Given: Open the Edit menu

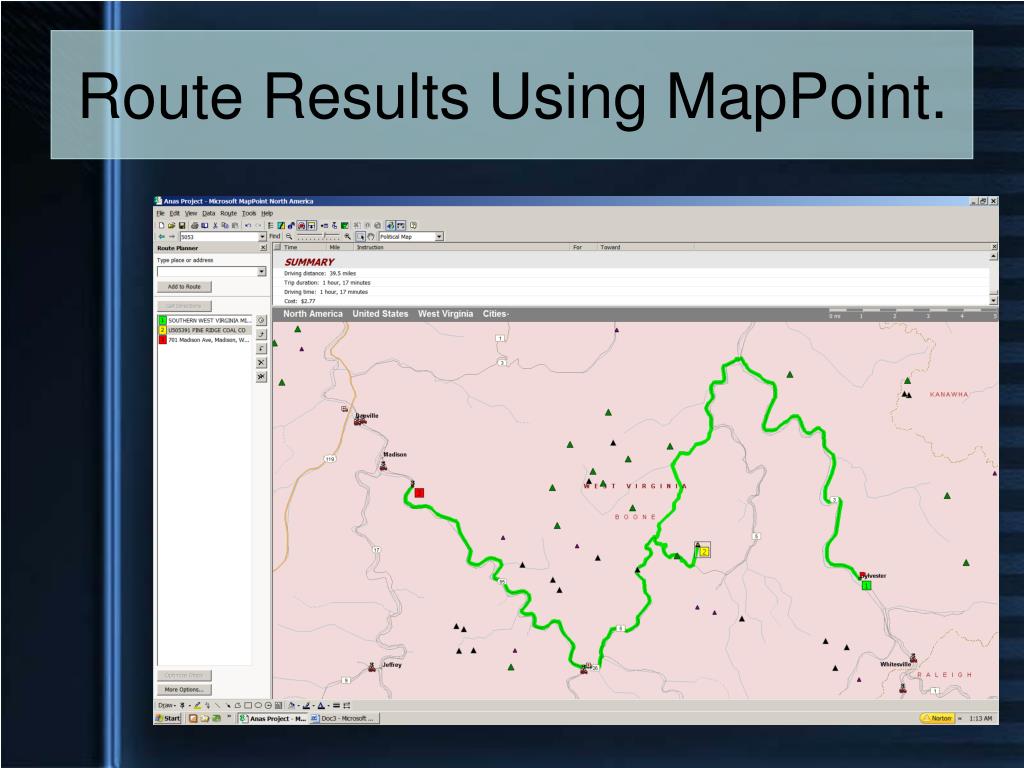Looking at the screenshot, I should [x=174, y=213].
